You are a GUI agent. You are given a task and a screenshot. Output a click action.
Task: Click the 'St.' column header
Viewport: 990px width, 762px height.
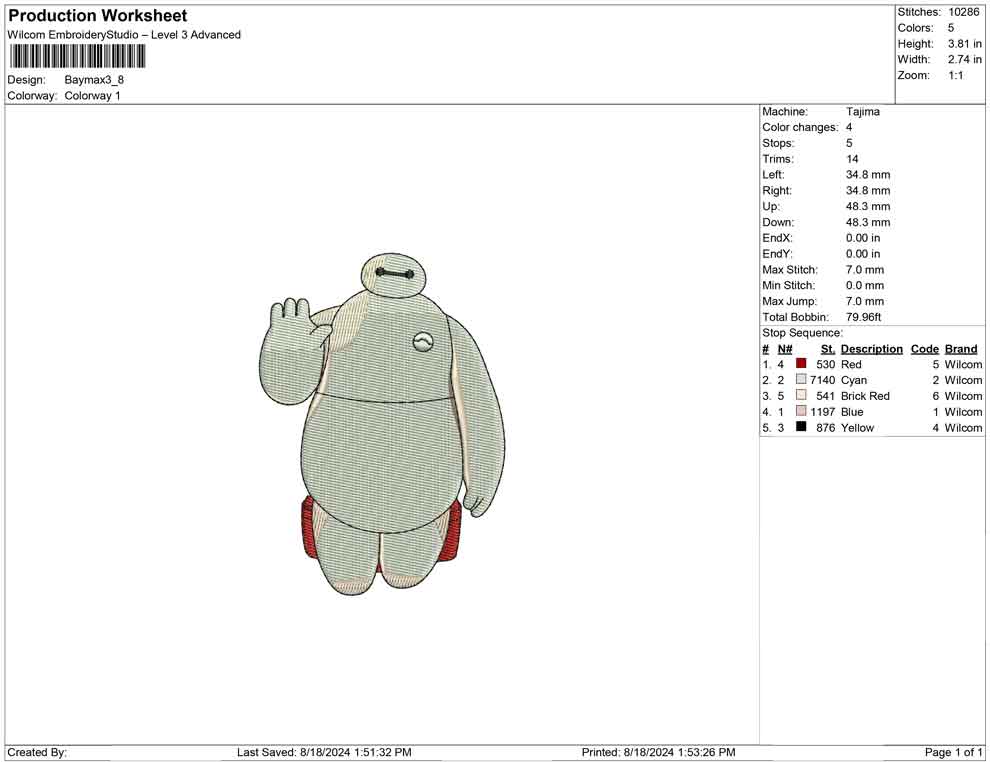pyautogui.click(x=828, y=348)
